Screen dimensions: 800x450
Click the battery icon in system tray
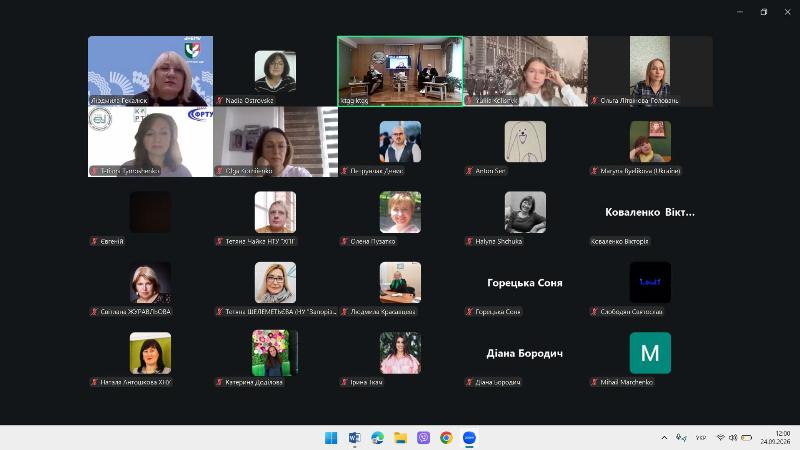746,438
